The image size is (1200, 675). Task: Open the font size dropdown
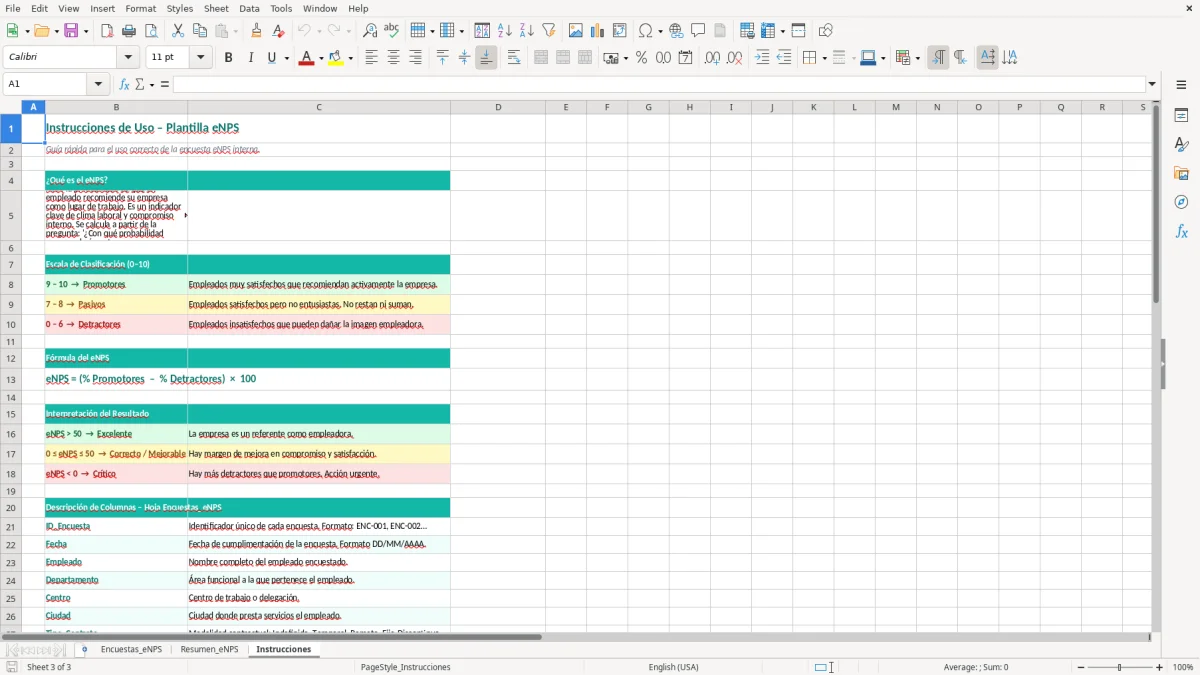click(201, 58)
